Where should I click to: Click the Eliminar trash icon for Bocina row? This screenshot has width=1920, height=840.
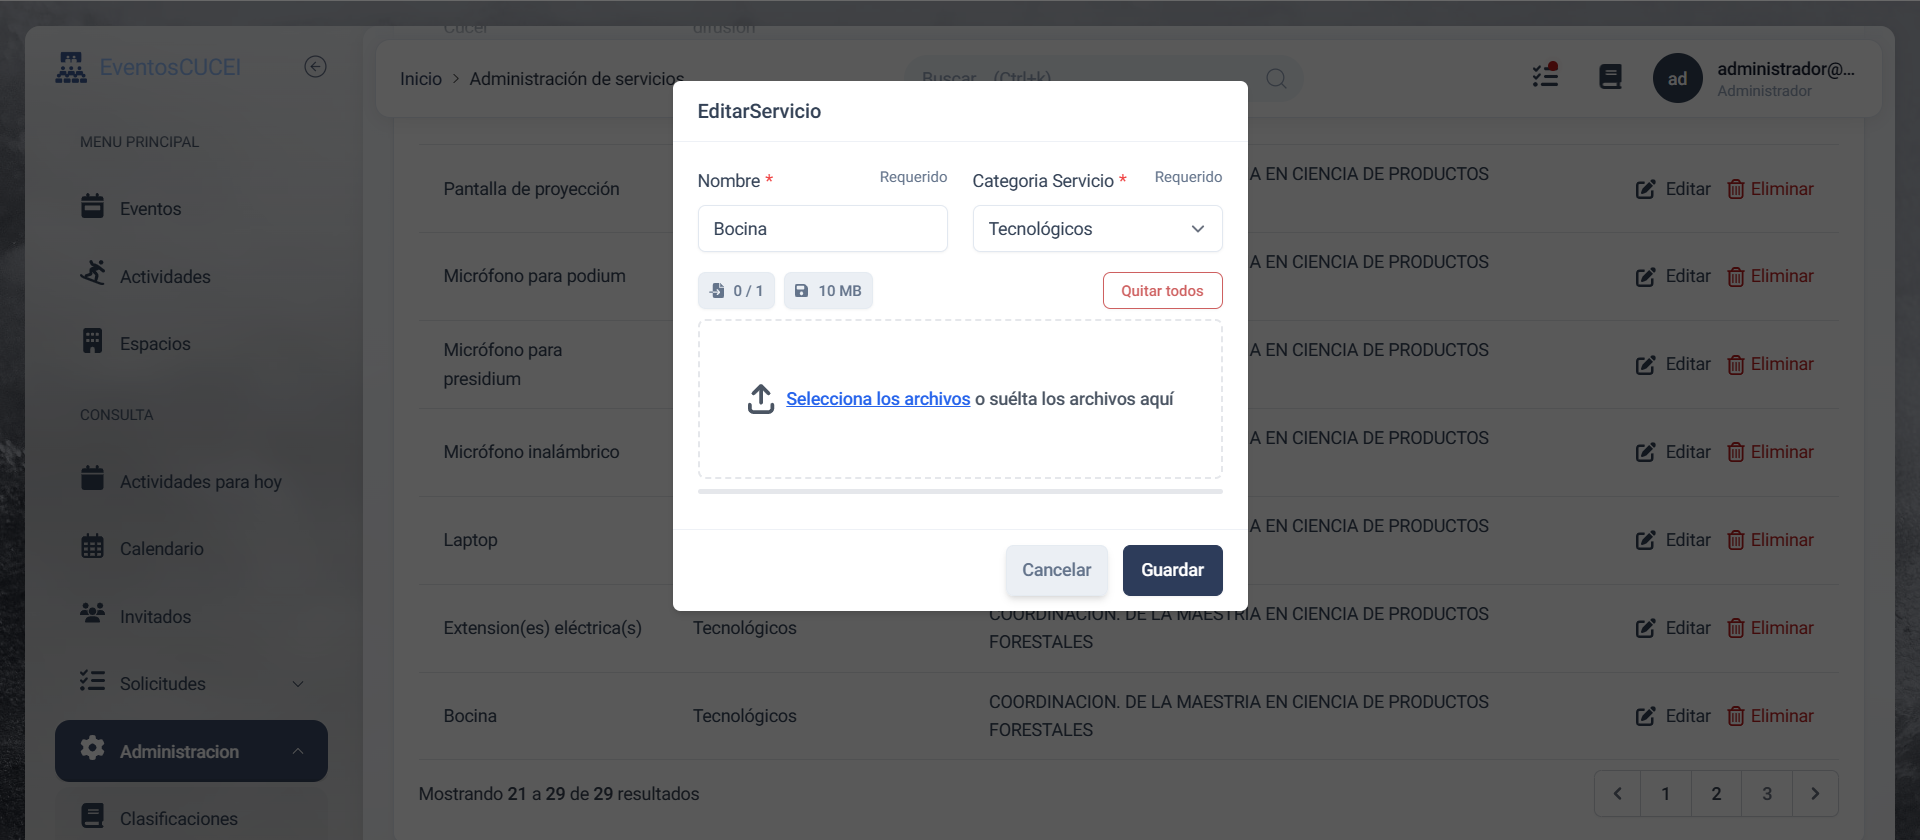pyautogui.click(x=1737, y=715)
